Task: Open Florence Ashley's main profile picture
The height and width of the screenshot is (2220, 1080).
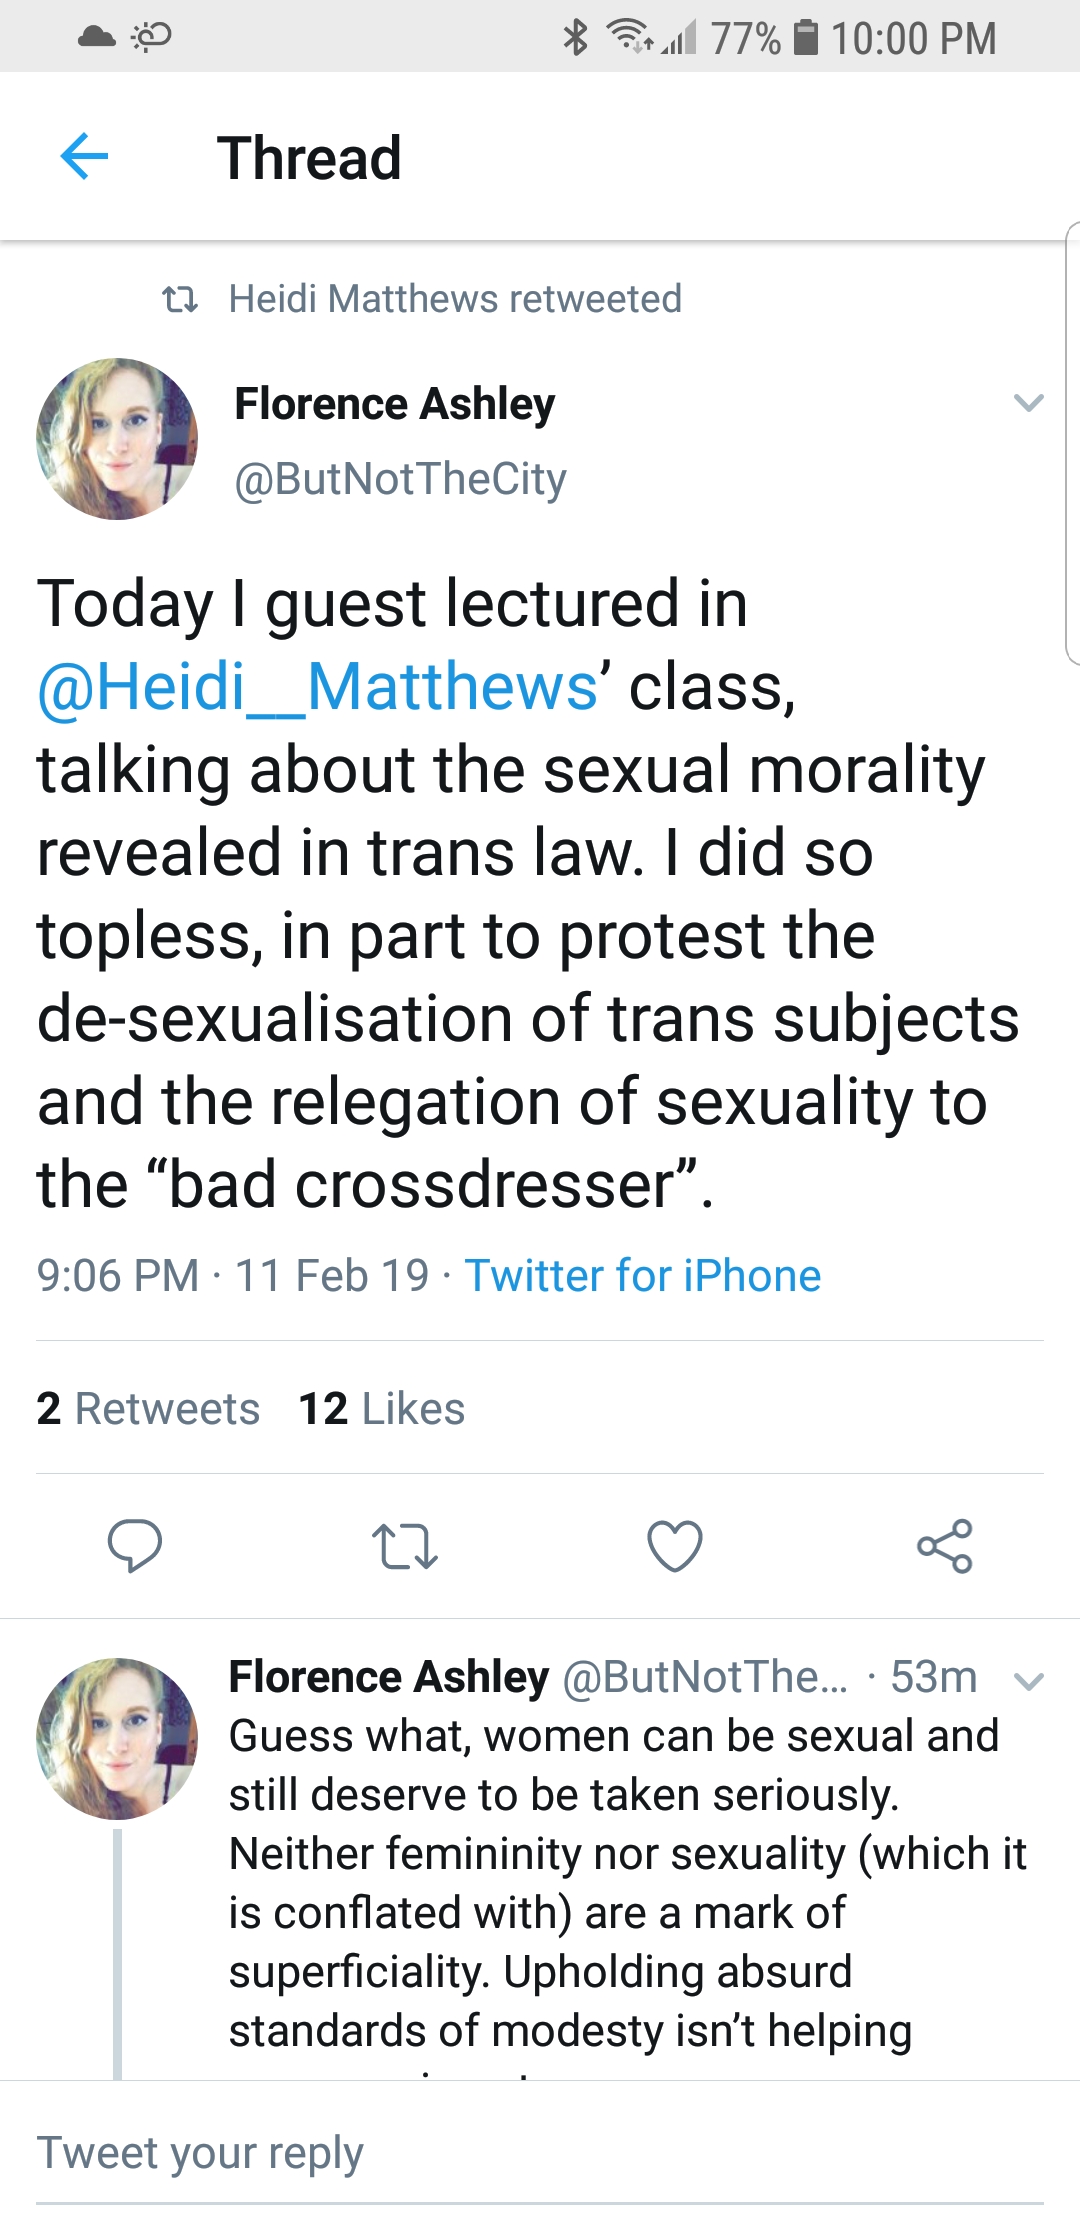Action: [117, 439]
